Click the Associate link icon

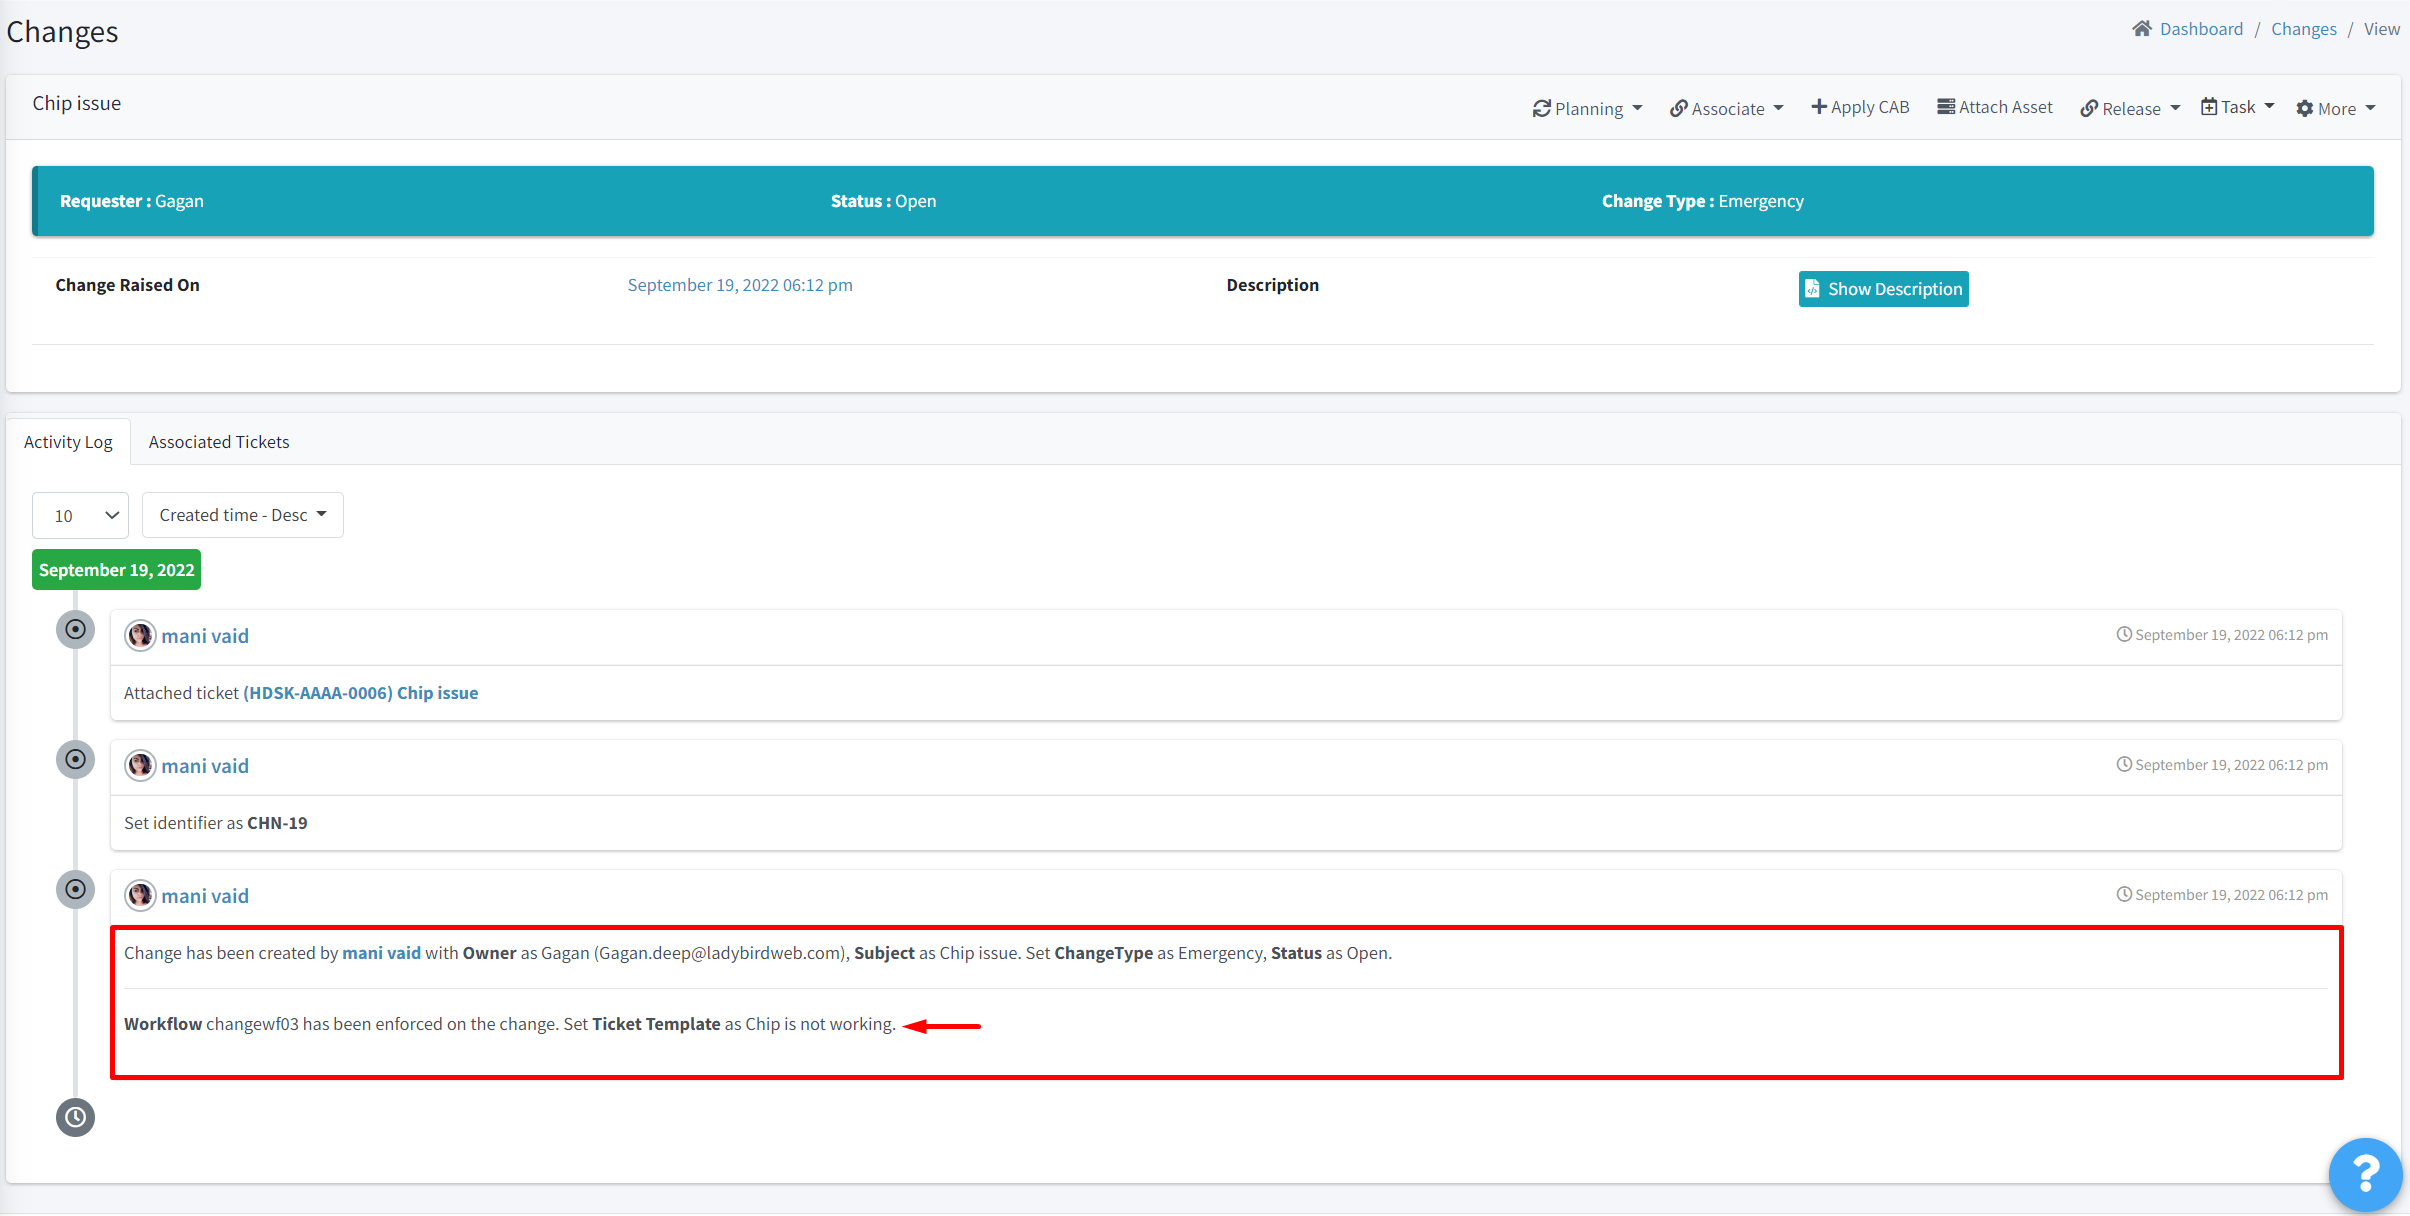point(1678,107)
